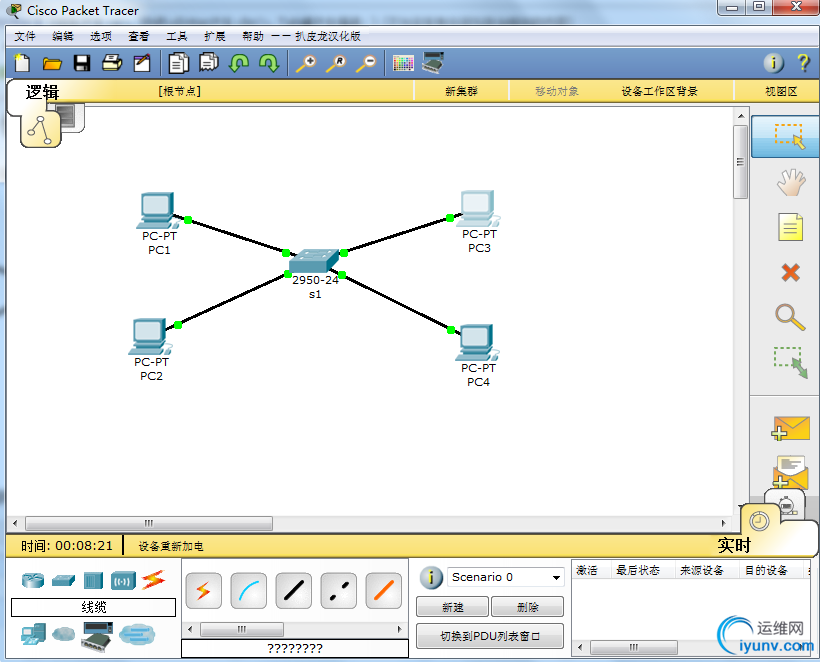Select the 2950-24 switch s1
The image size is (820, 662).
(x=314, y=260)
